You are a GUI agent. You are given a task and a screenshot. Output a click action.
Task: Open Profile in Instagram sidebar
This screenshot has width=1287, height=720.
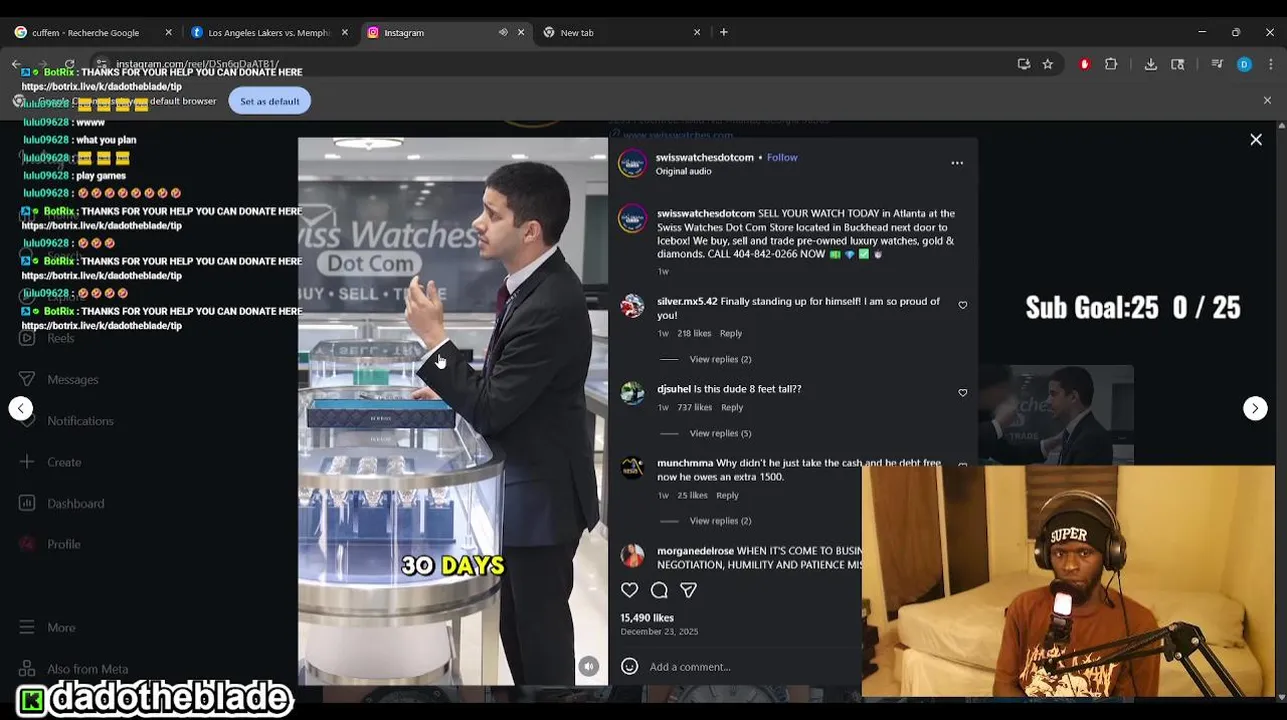[50, 544]
